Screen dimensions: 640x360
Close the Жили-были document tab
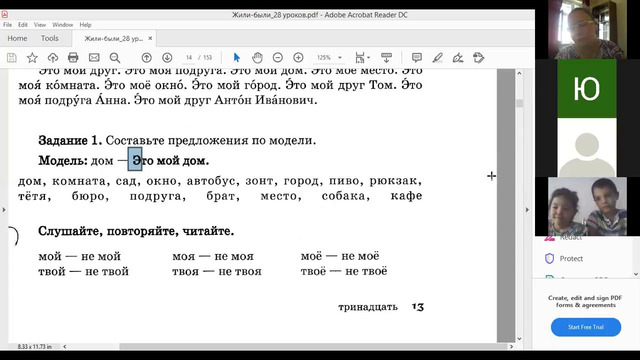(x=150, y=38)
